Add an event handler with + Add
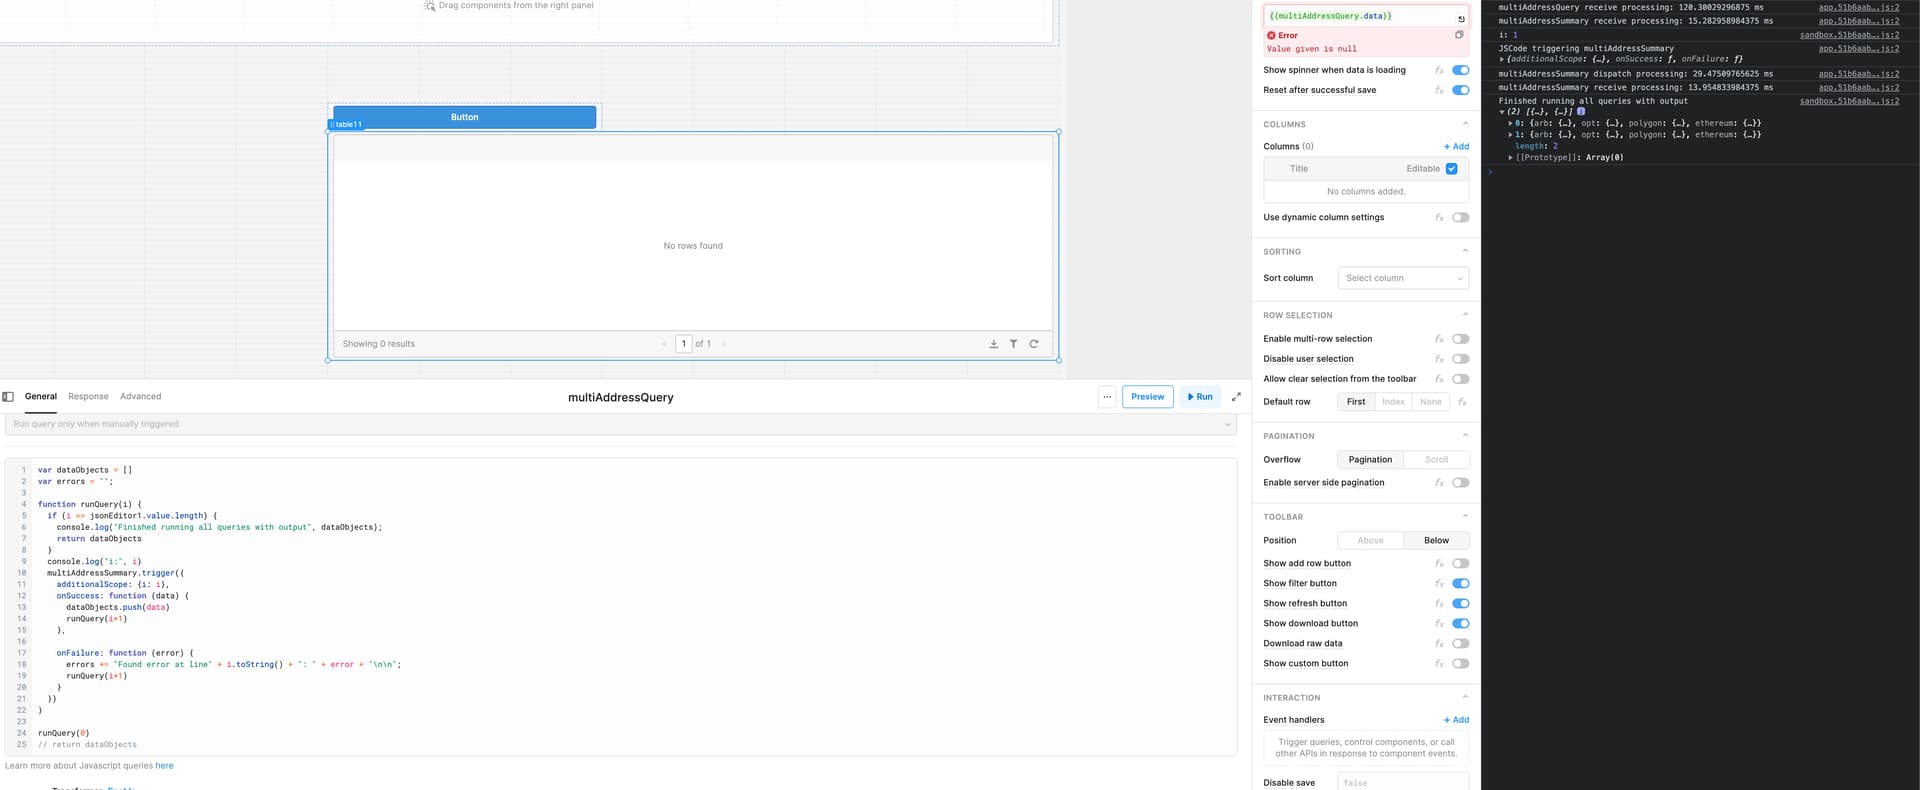1920x790 pixels. [x=1456, y=720]
